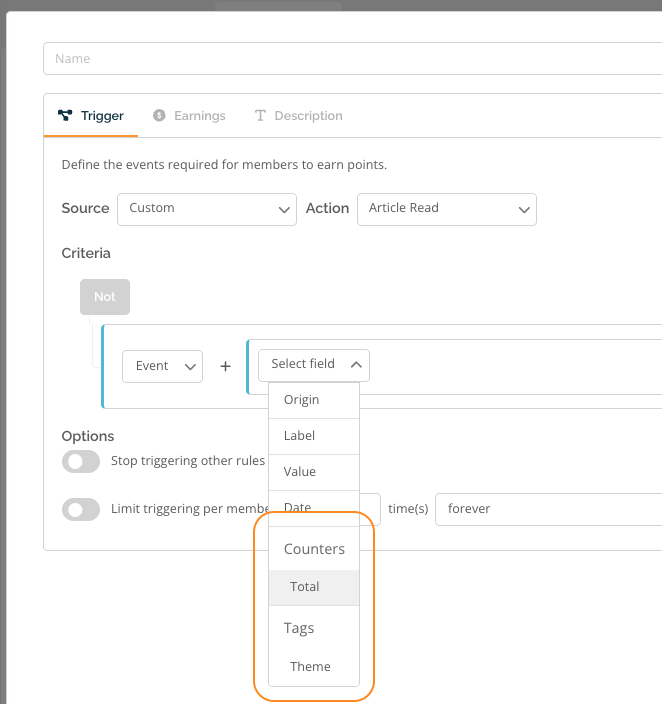Open the forever period dropdown
Viewport: 662px width, 704px height.
click(x=549, y=510)
